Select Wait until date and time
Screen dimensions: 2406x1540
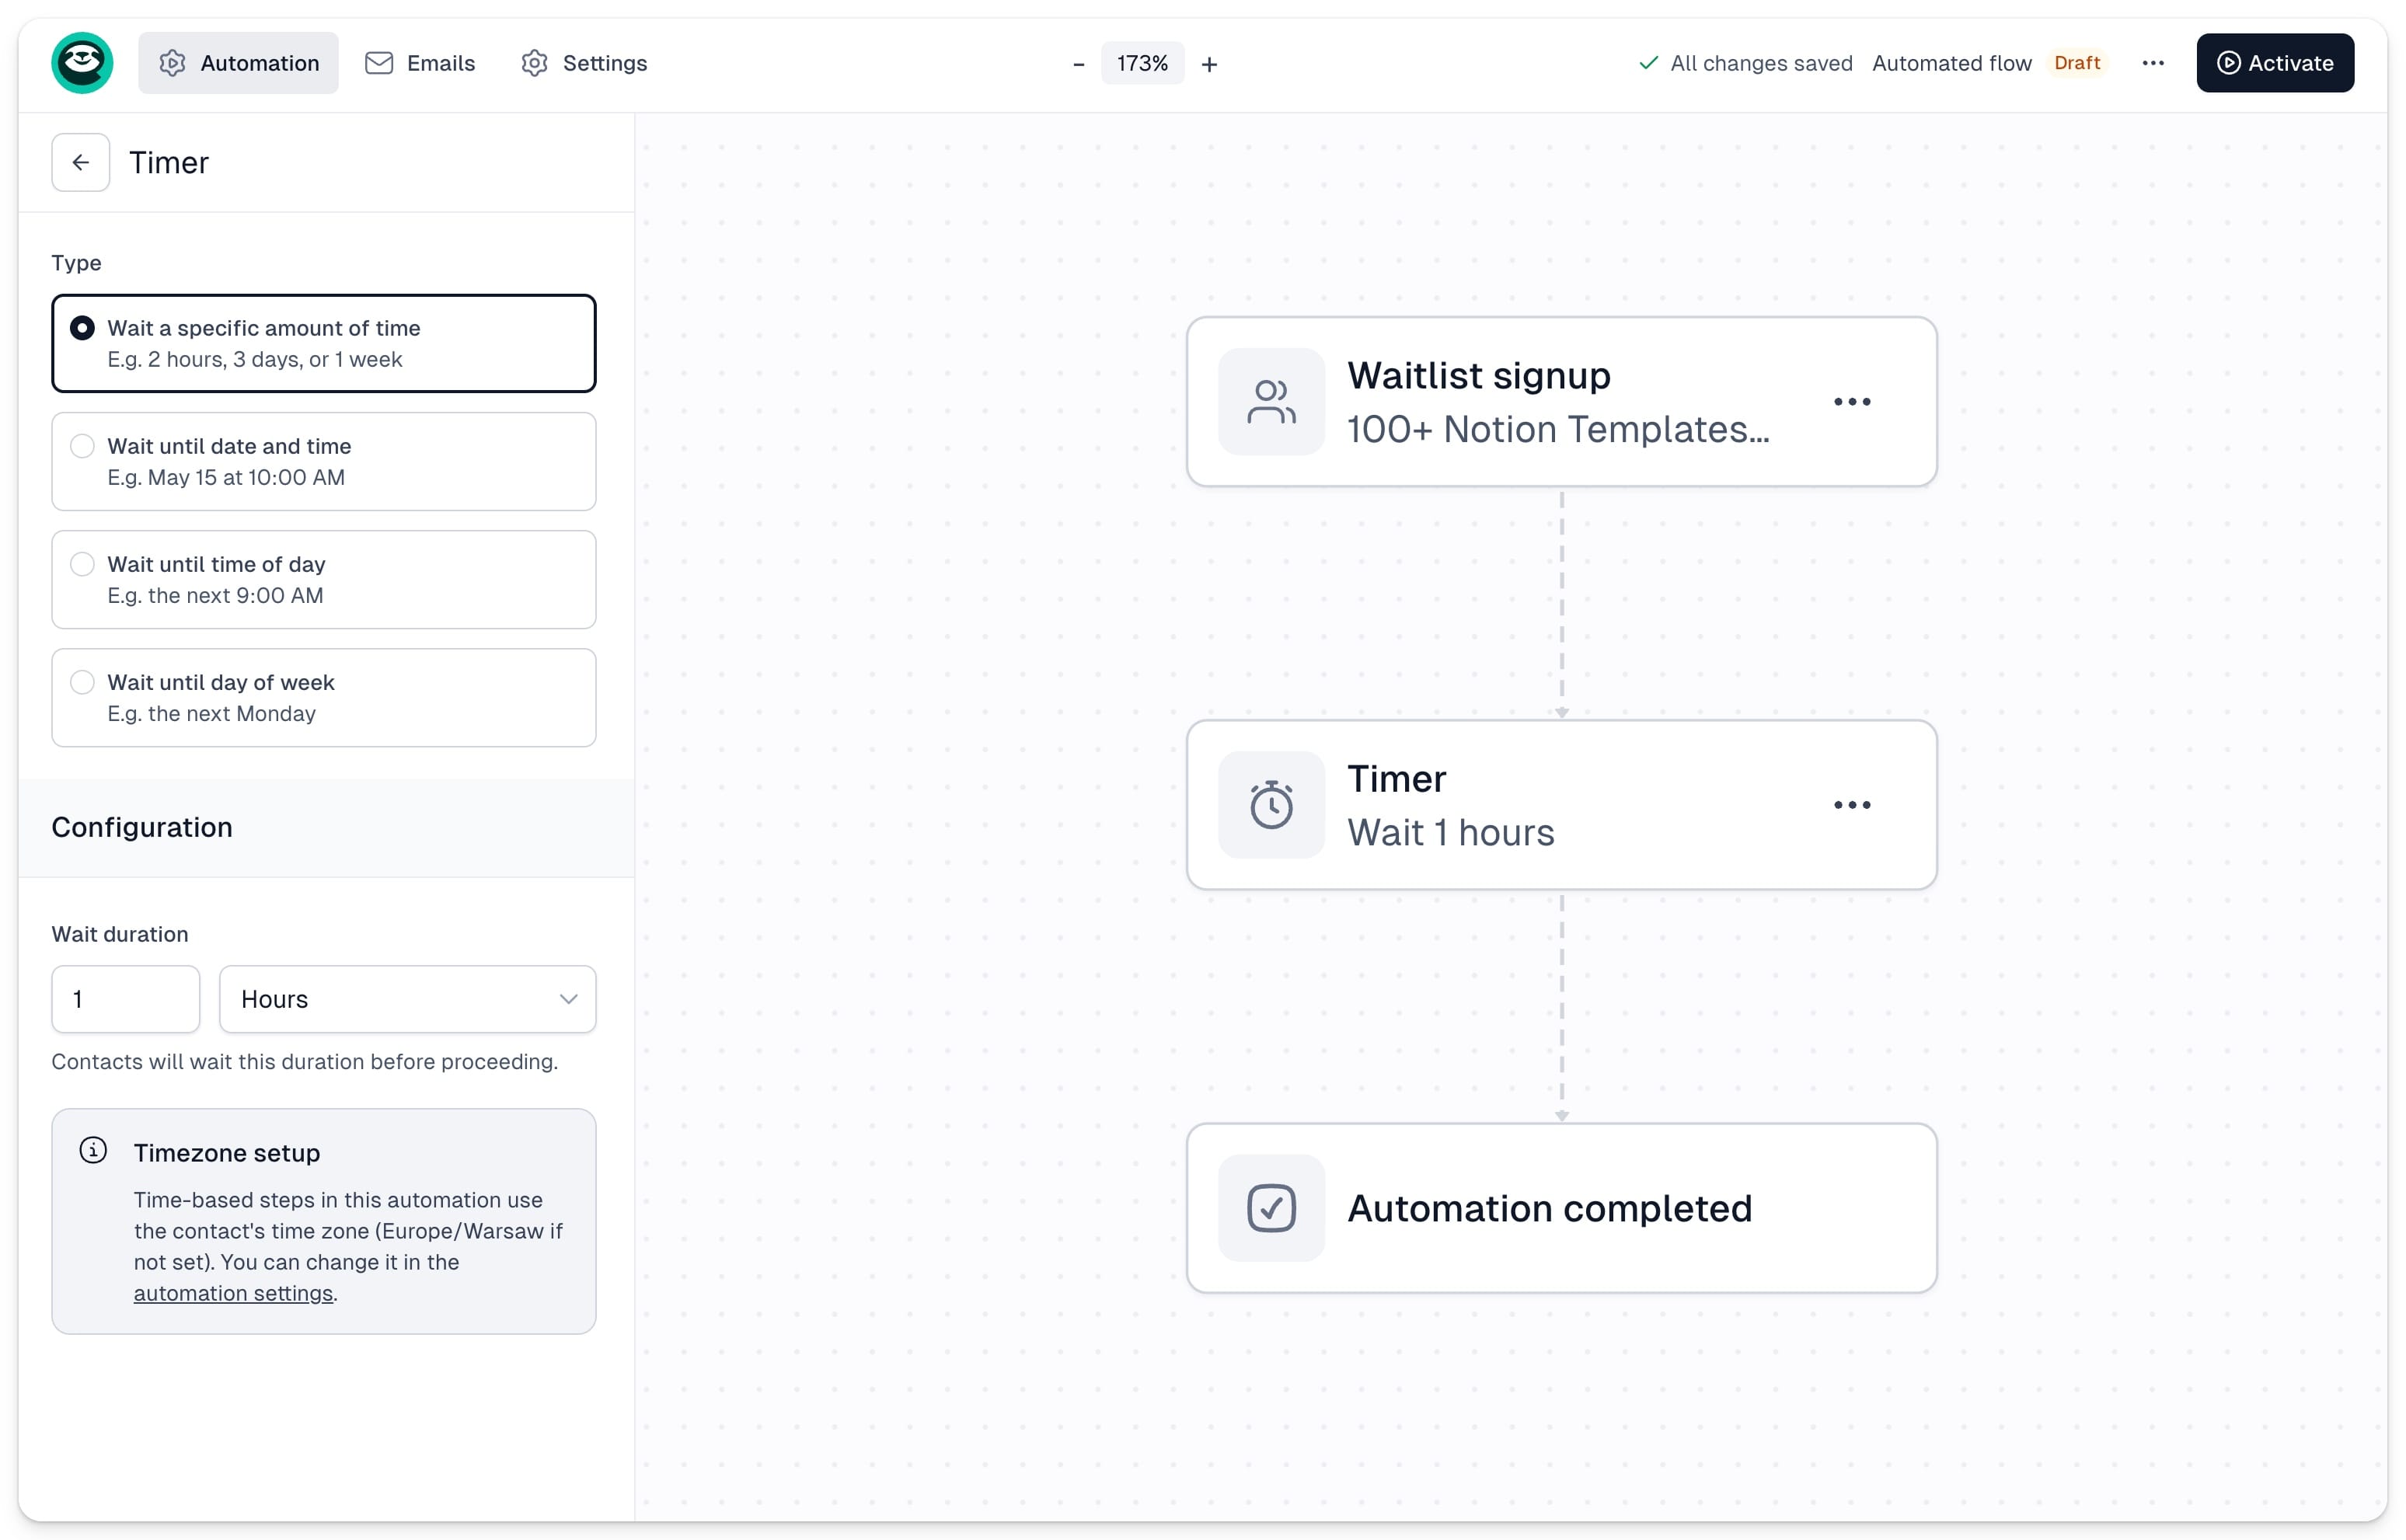coord(324,461)
